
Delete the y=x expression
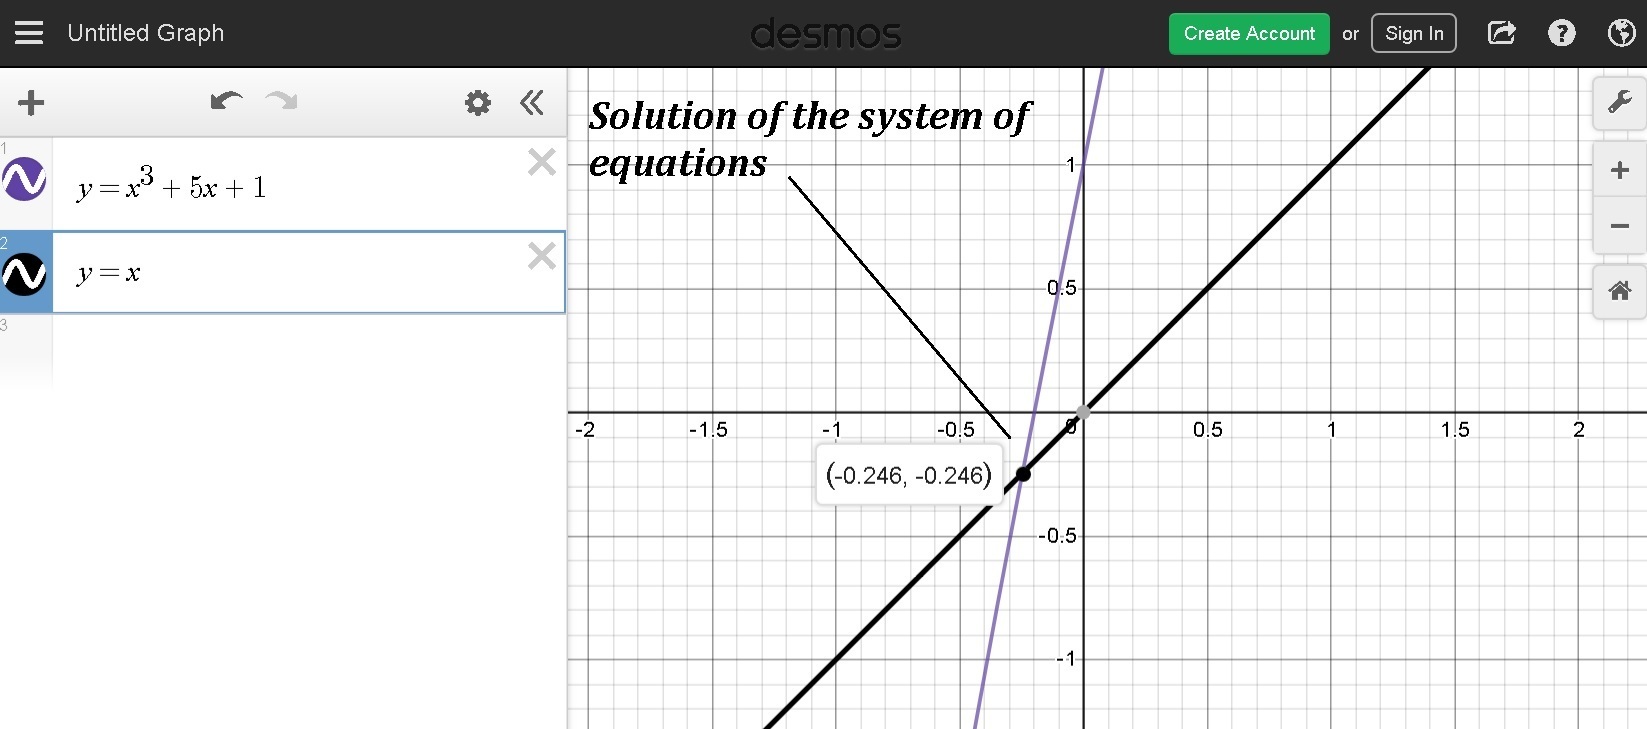tap(542, 256)
